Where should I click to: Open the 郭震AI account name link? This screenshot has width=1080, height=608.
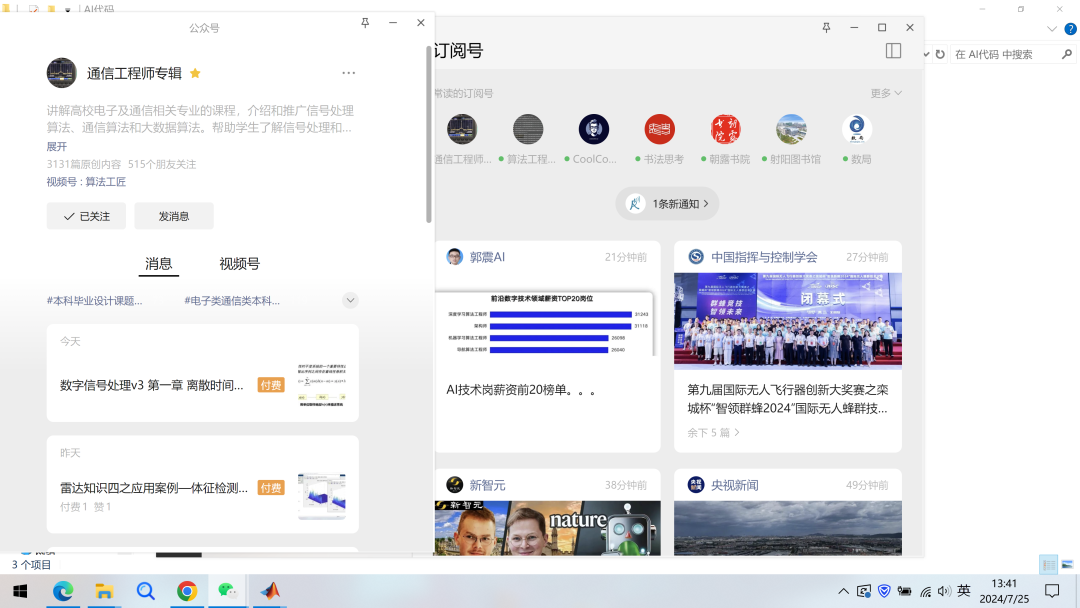click(487, 257)
